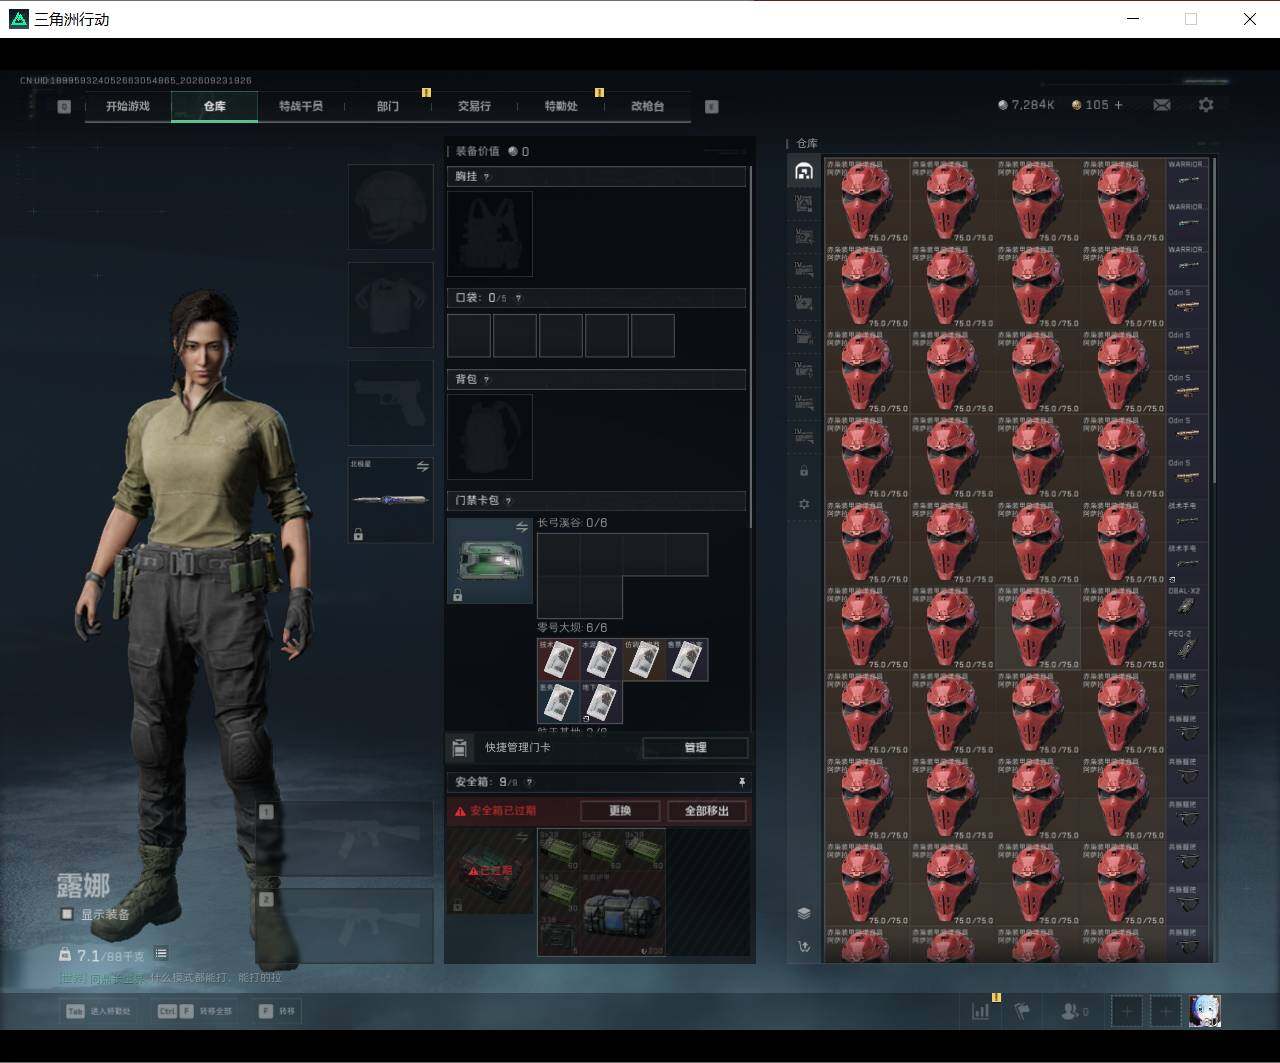Click the 管理 button

point(695,748)
